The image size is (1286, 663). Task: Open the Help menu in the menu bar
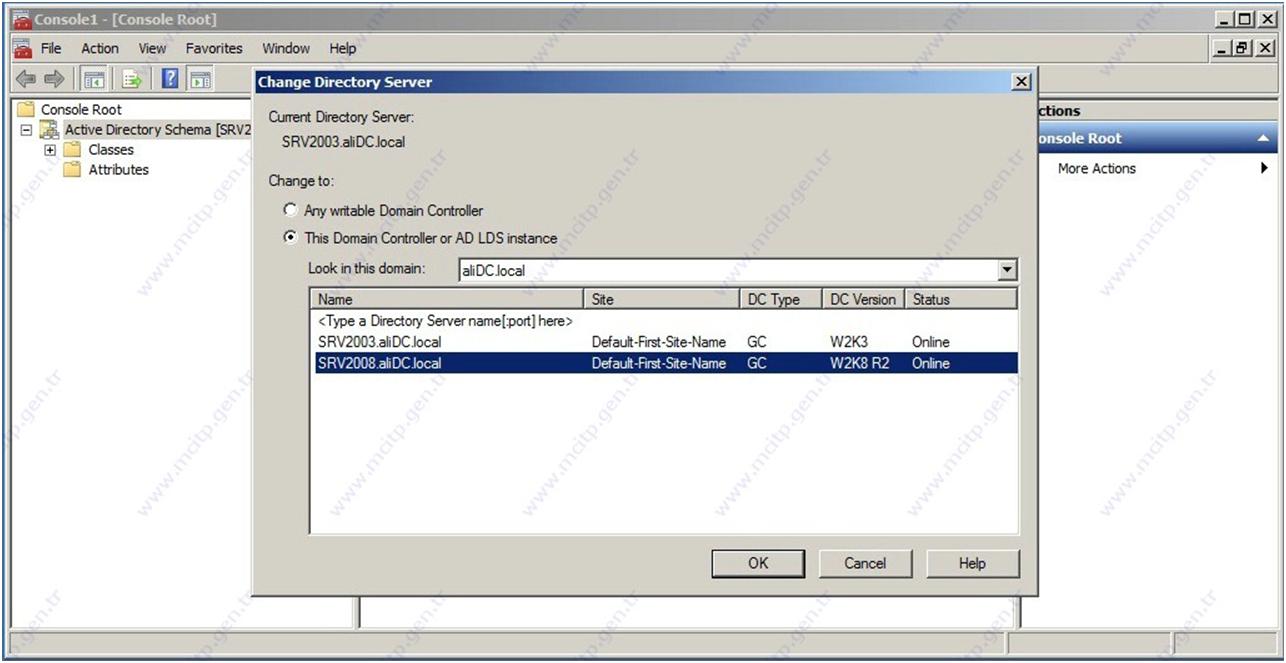coord(343,48)
